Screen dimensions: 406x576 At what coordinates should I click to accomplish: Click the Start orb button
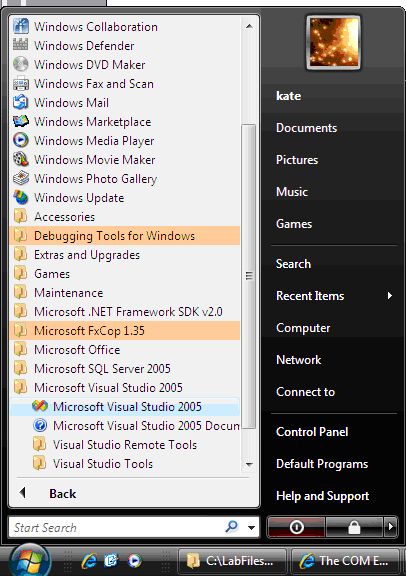coord(29,561)
